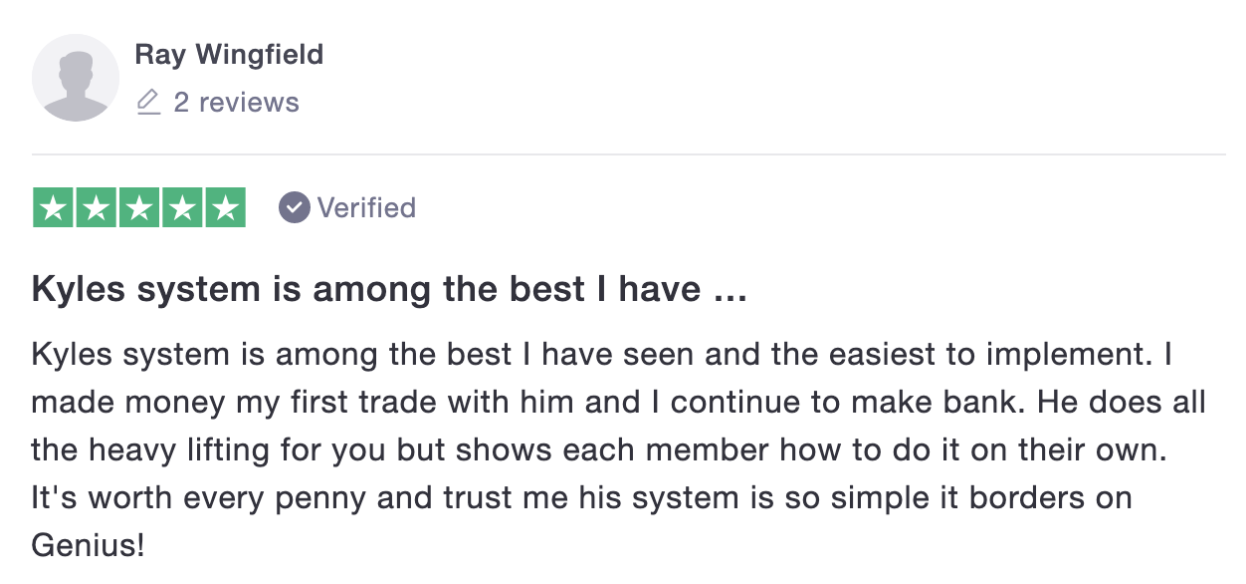Click the Verified checkmark badge icon
The height and width of the screenshot is (584, 1246).
click(293, 208)
